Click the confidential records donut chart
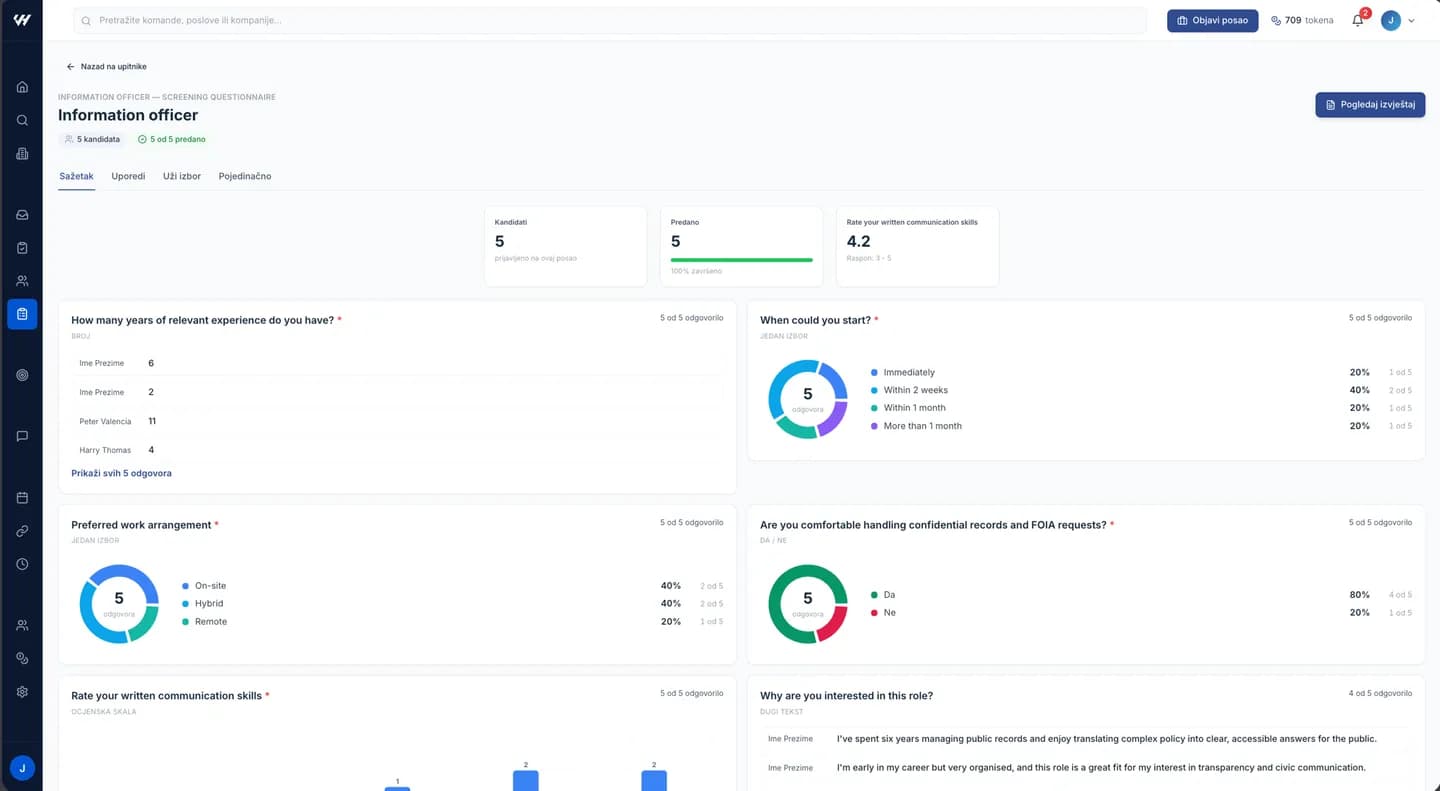The height and width of the screenshot is (791, 1440). pos(808,604)
